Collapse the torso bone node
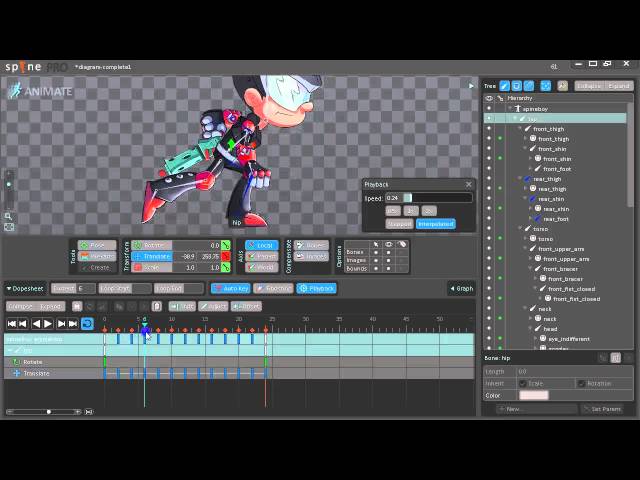This screenshot has width=640, height=480. [x=520, y=229]
